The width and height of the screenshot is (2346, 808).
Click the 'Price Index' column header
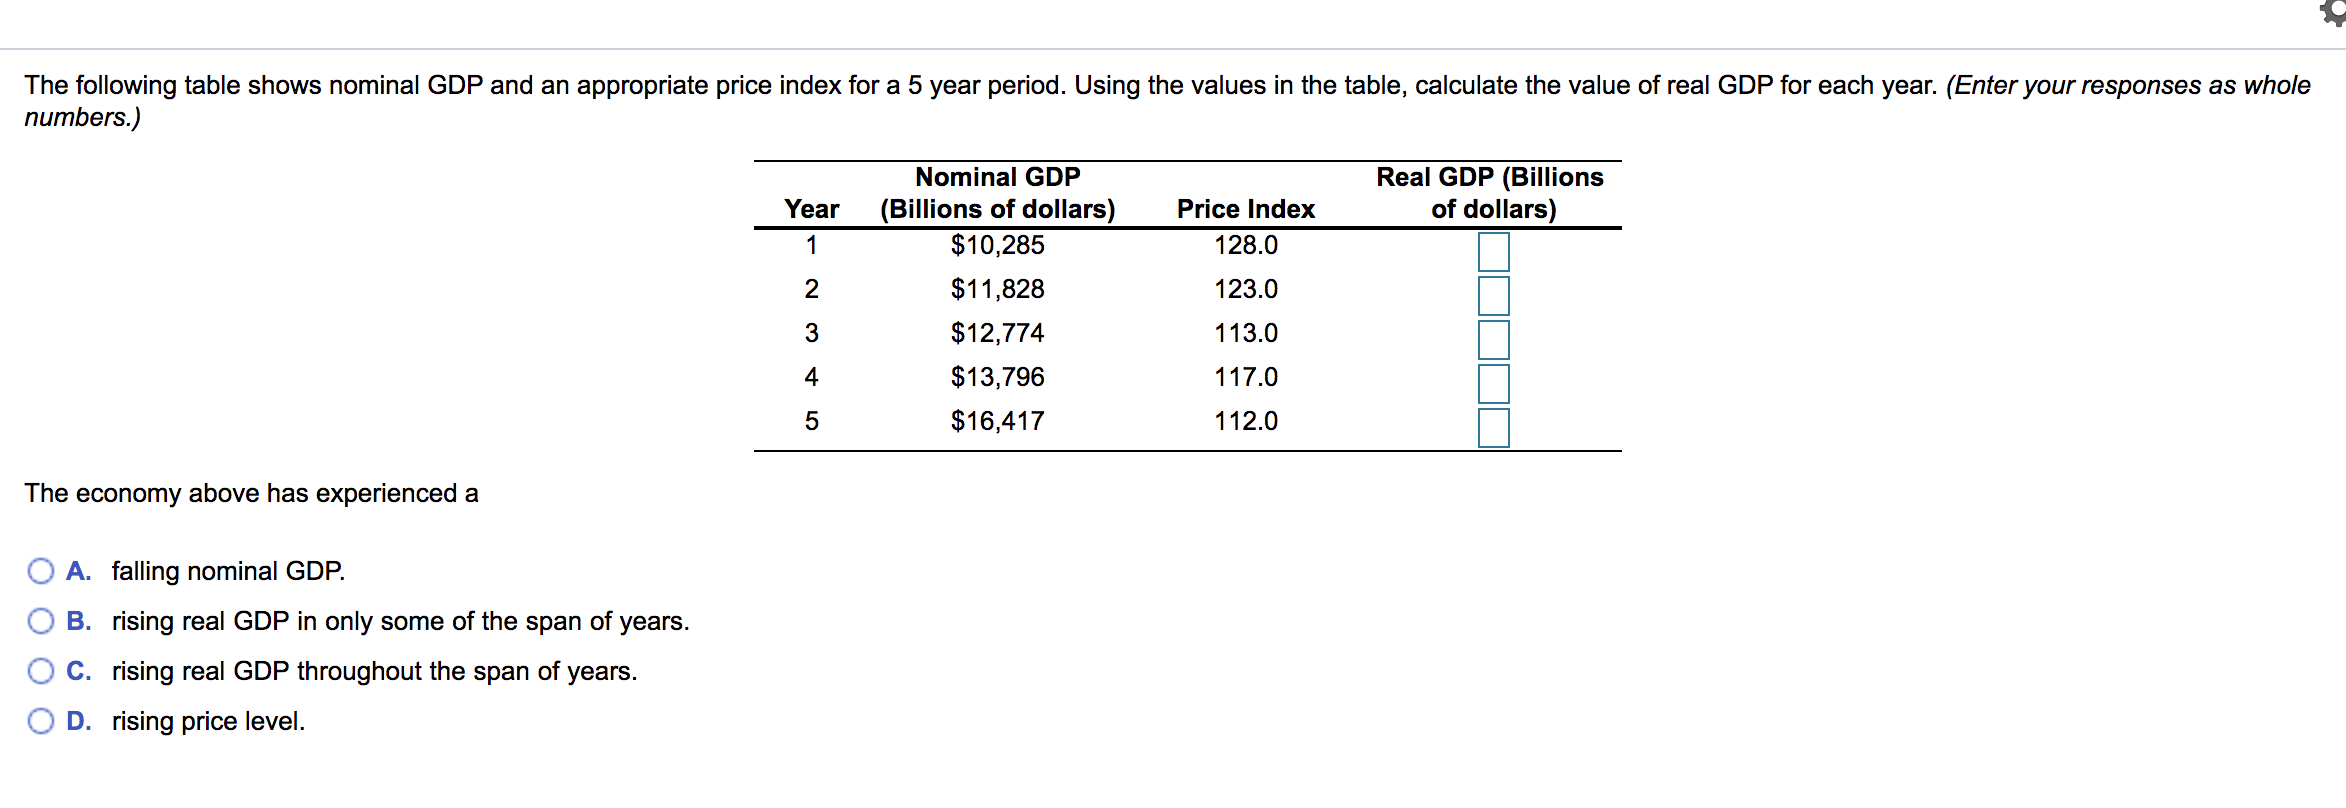coord(1245,209)
